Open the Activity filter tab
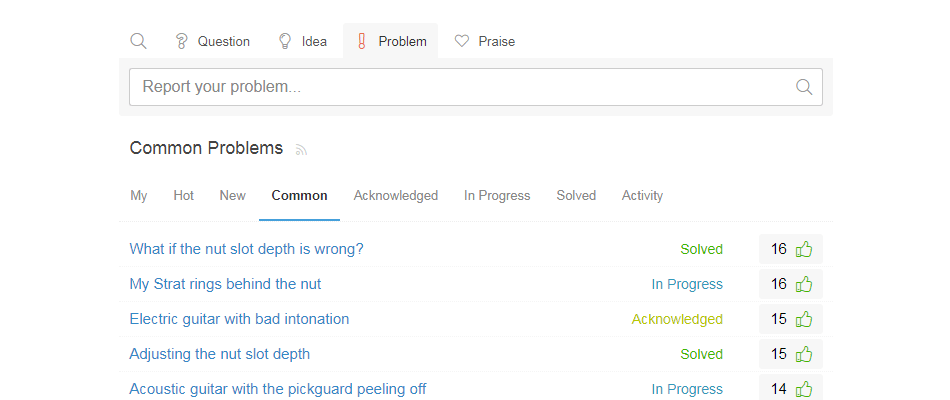The height and width of the screenshot is (400, 950). (642, 196)
